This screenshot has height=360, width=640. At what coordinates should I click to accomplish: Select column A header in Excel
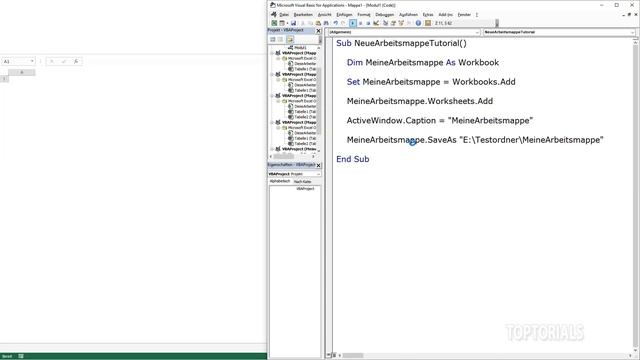coord(22,72)
